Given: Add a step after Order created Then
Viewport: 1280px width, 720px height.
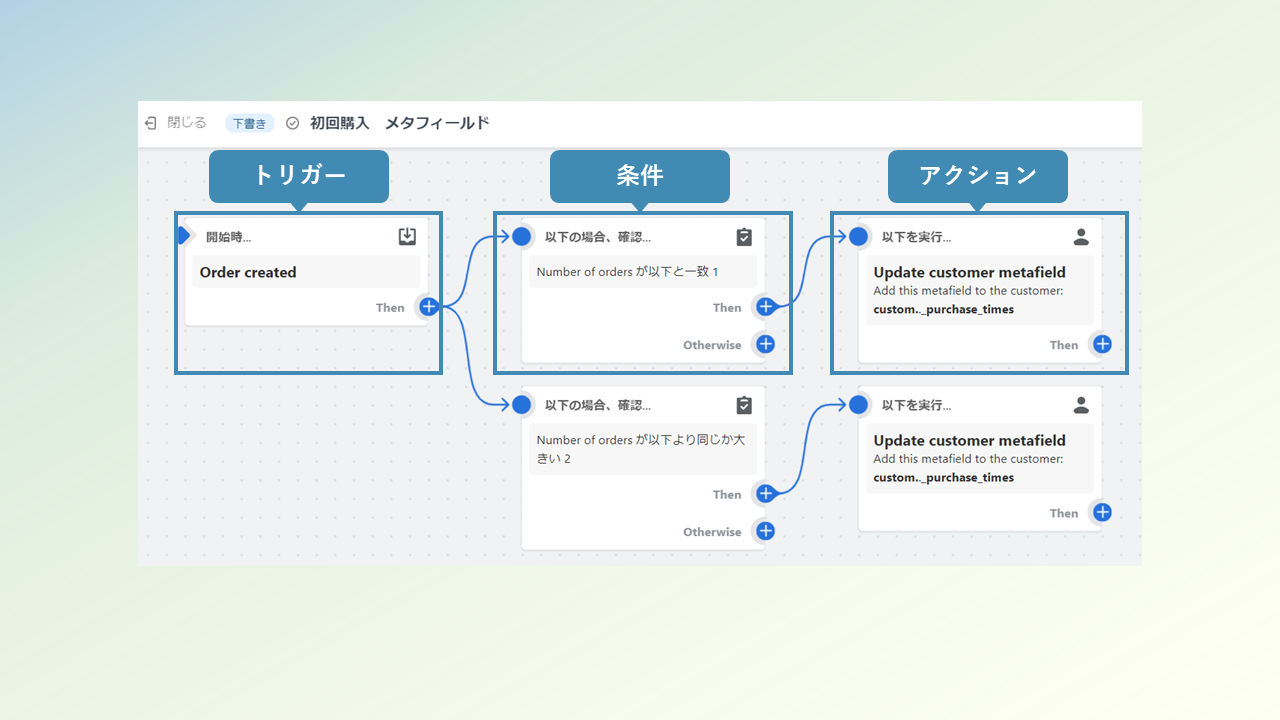Looking at the screenshot, I should click(x=428, y=307).
